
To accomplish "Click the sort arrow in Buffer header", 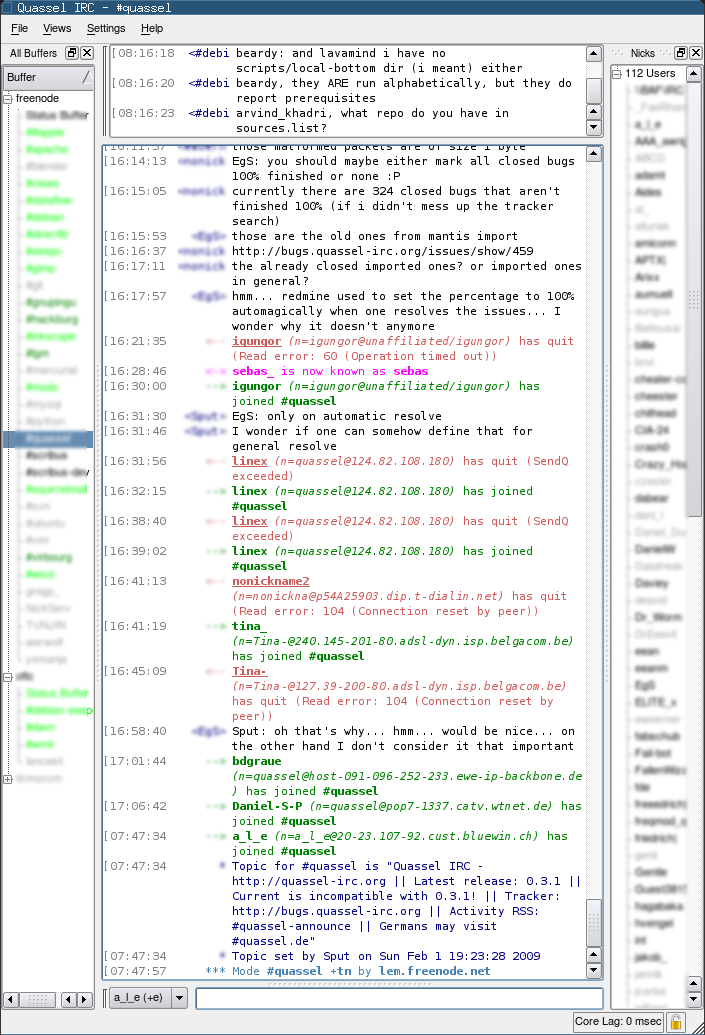I will pyautogui.click(x=86, y=77).
